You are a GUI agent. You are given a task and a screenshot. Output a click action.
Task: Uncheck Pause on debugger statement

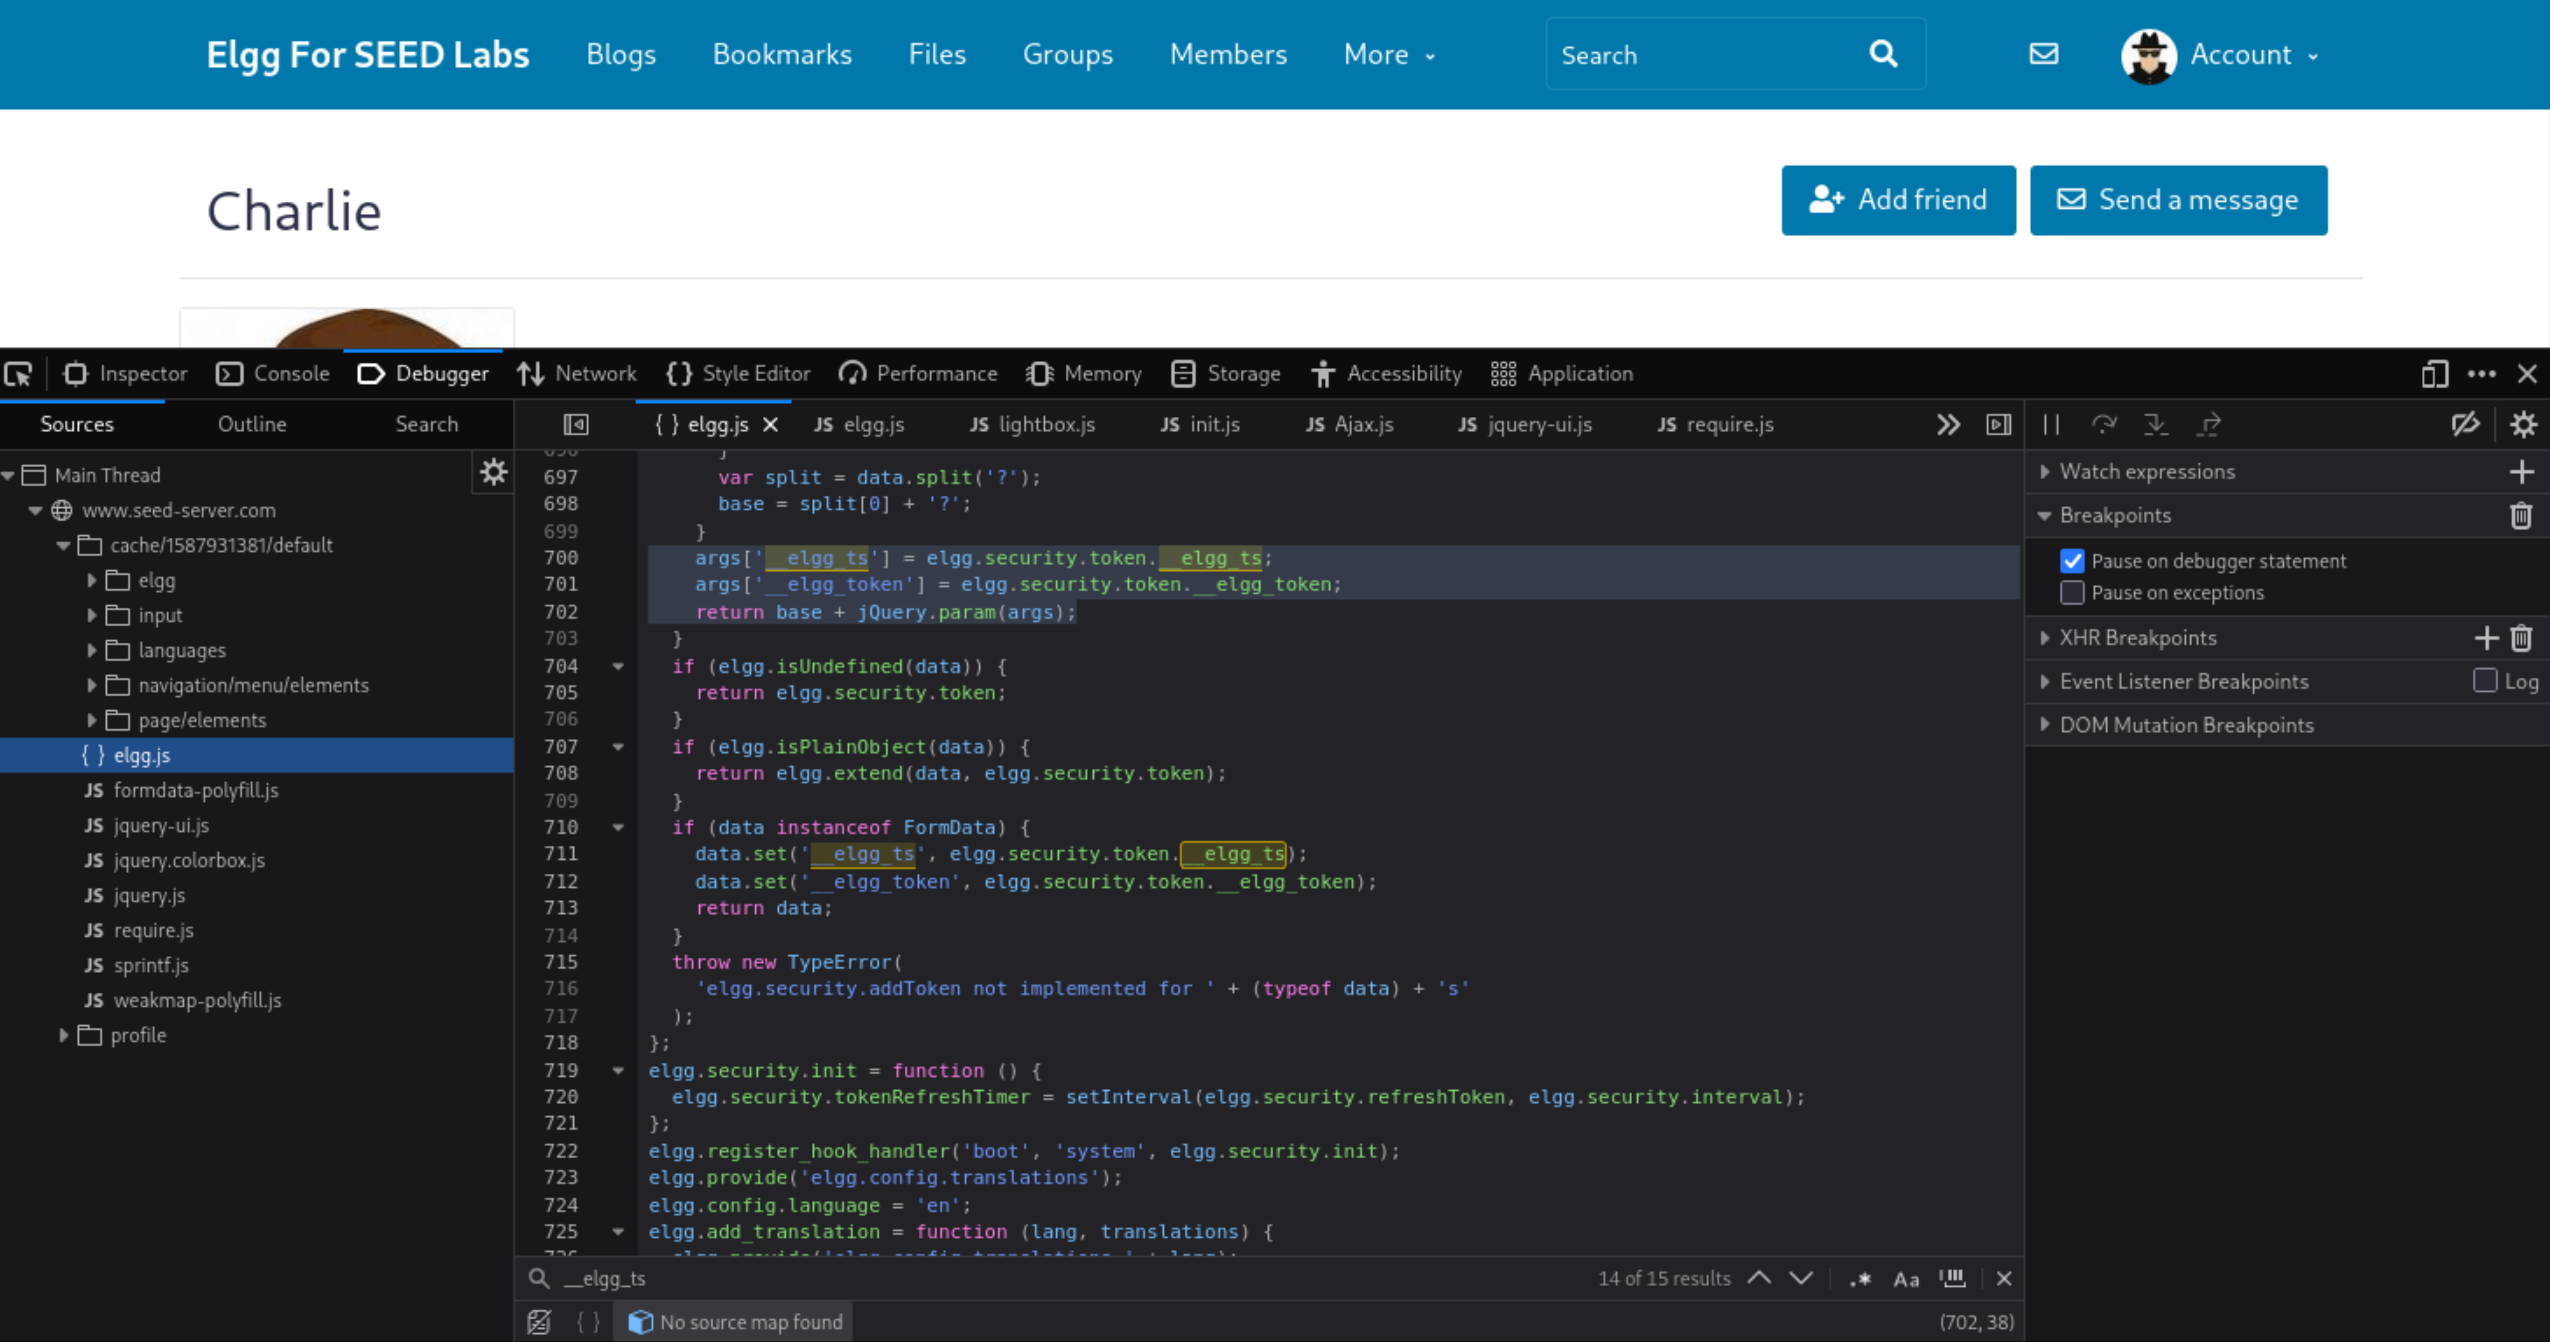(2072, 561)
